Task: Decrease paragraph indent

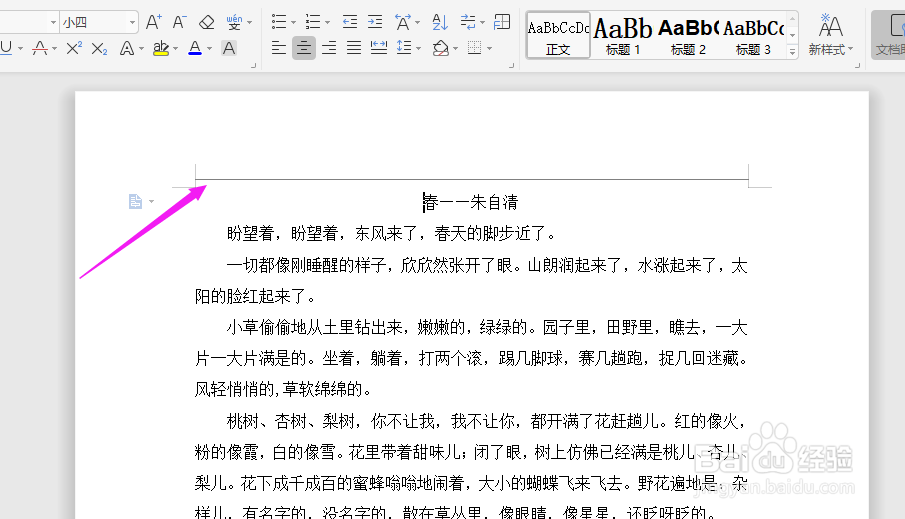Action: tap(350, 23)
